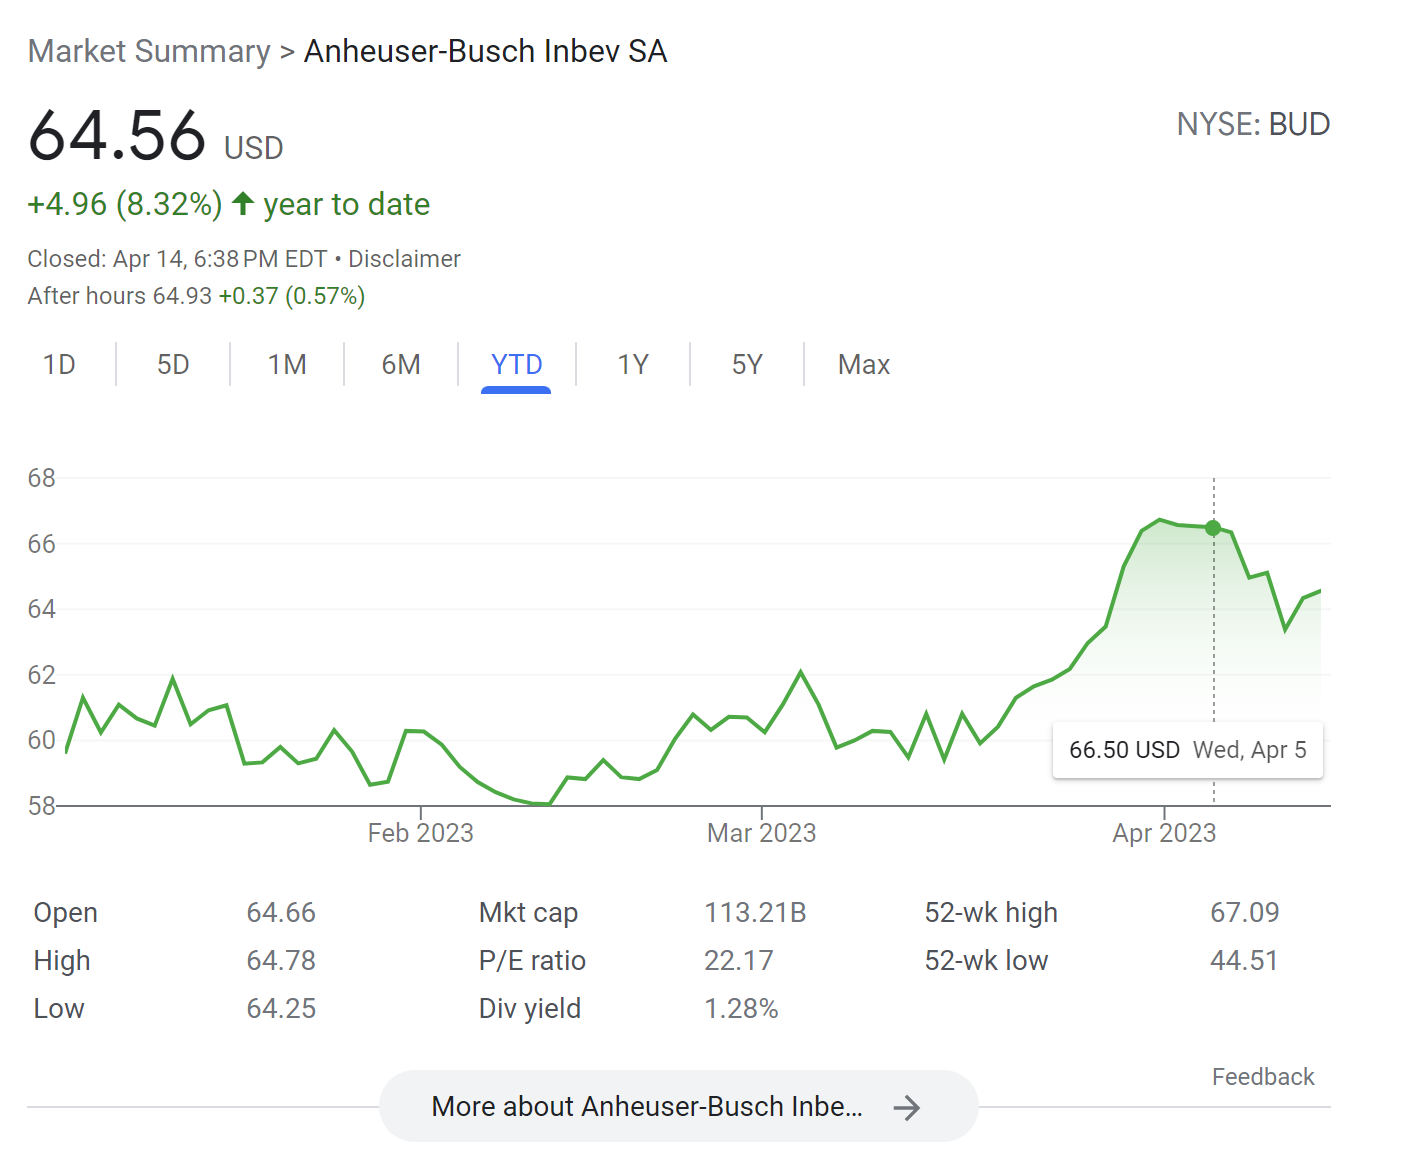Screen dimensions: 1425x1172
Task: Click the Mkt cap value 113.21B
Action: (x=755, y=912)
